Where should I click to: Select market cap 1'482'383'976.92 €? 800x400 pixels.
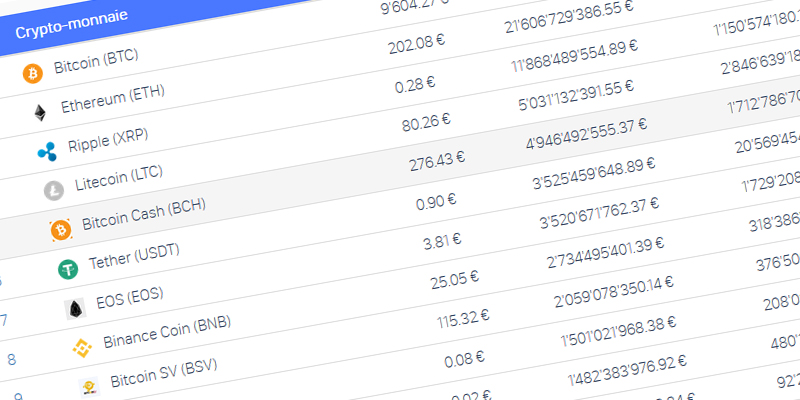pos(627,370)
